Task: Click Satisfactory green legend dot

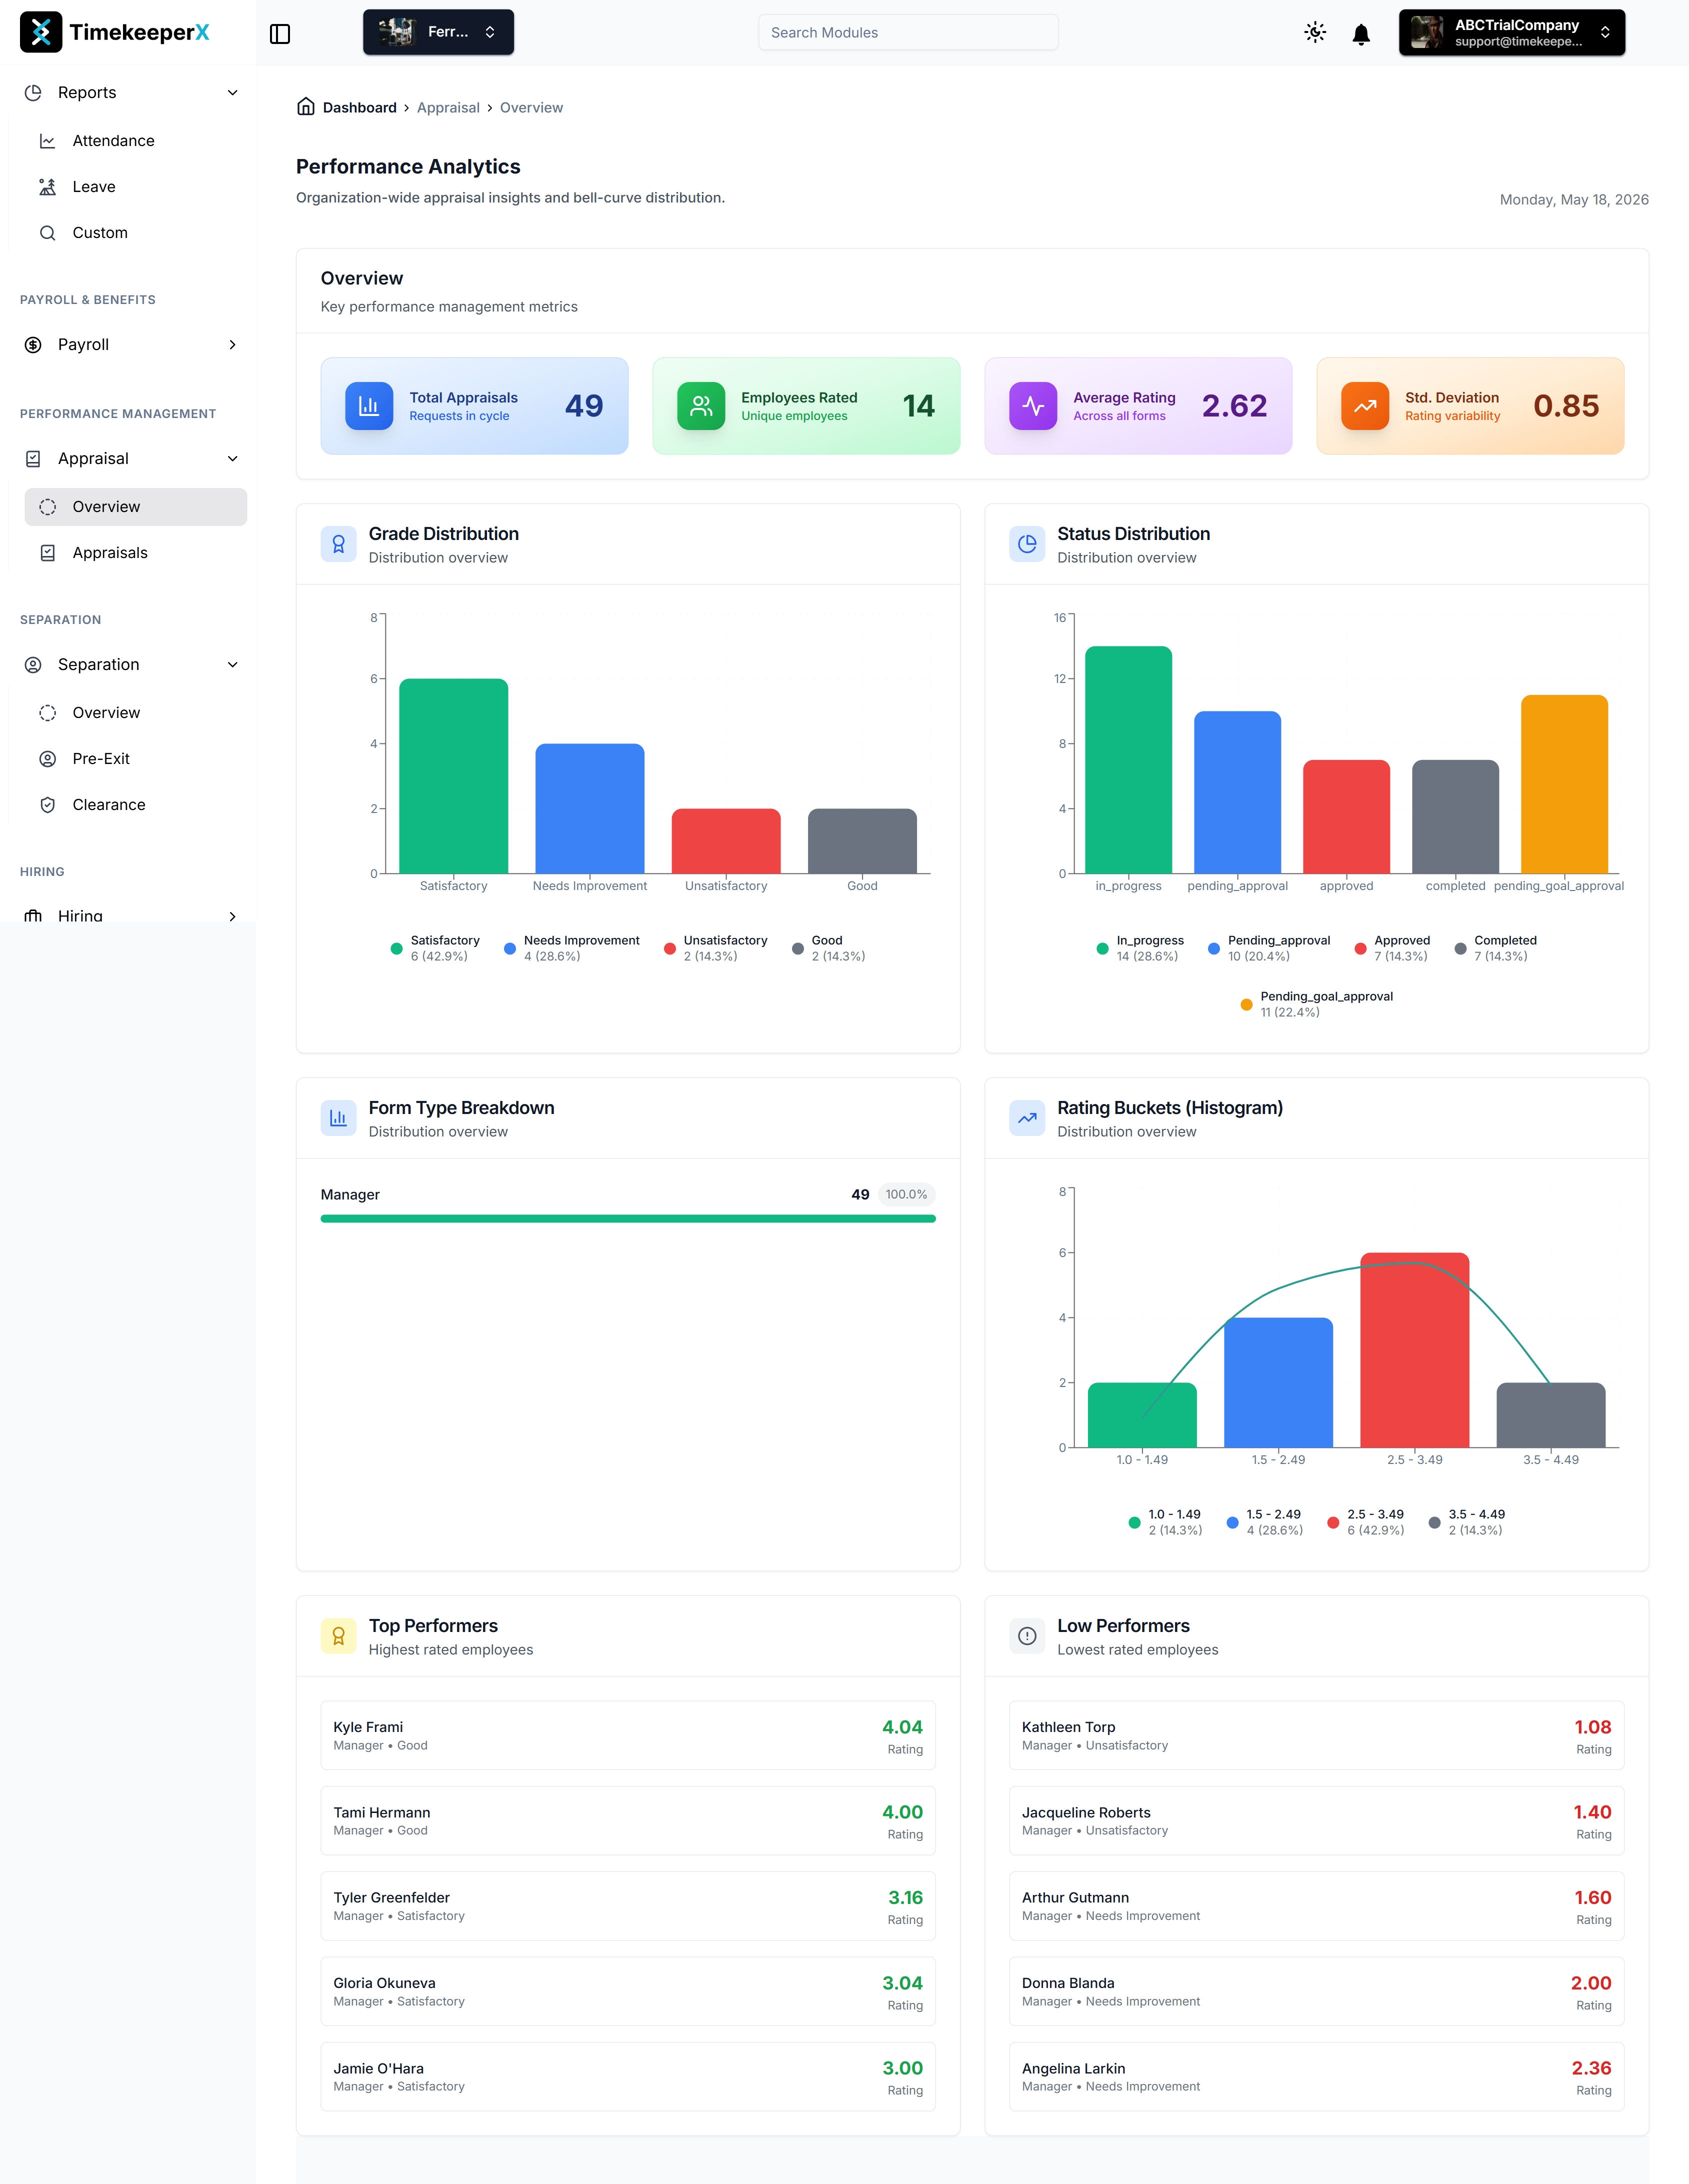Action: [x=397, y=949]
